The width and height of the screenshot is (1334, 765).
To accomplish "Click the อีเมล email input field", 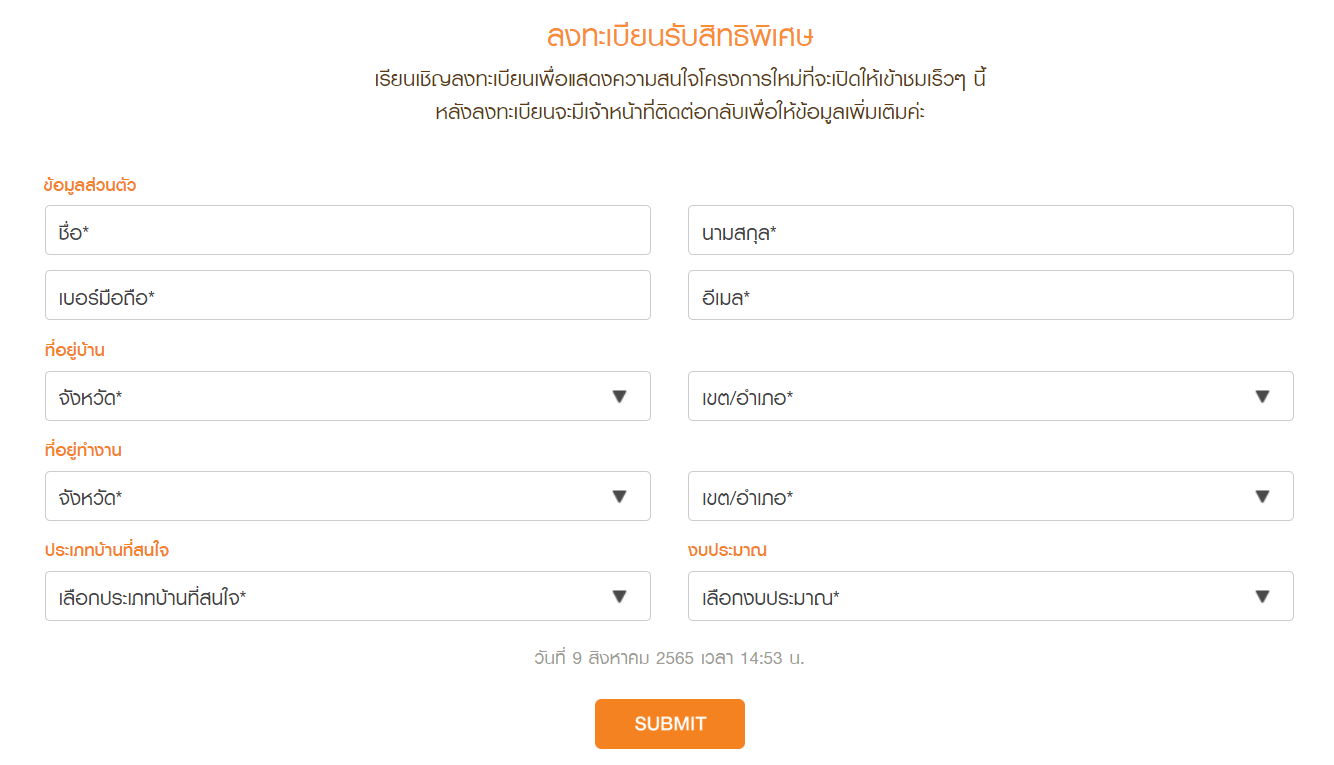I will click(991, 295).
